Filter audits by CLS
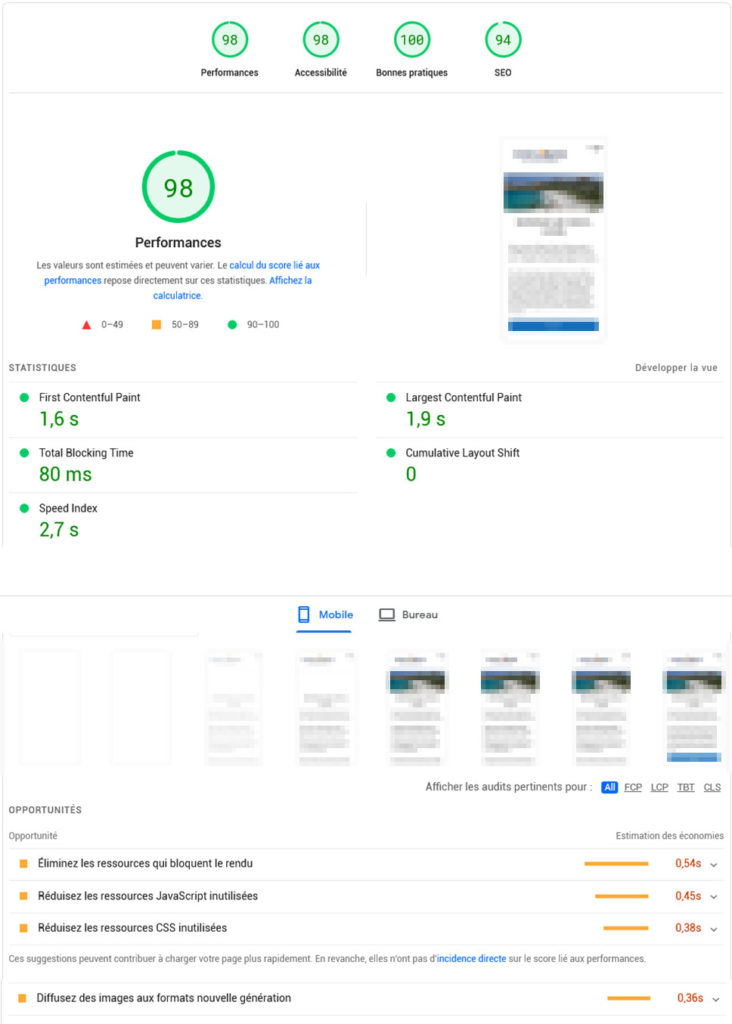732x1024 pixels. pyautogui.click(x=712, y=788)
